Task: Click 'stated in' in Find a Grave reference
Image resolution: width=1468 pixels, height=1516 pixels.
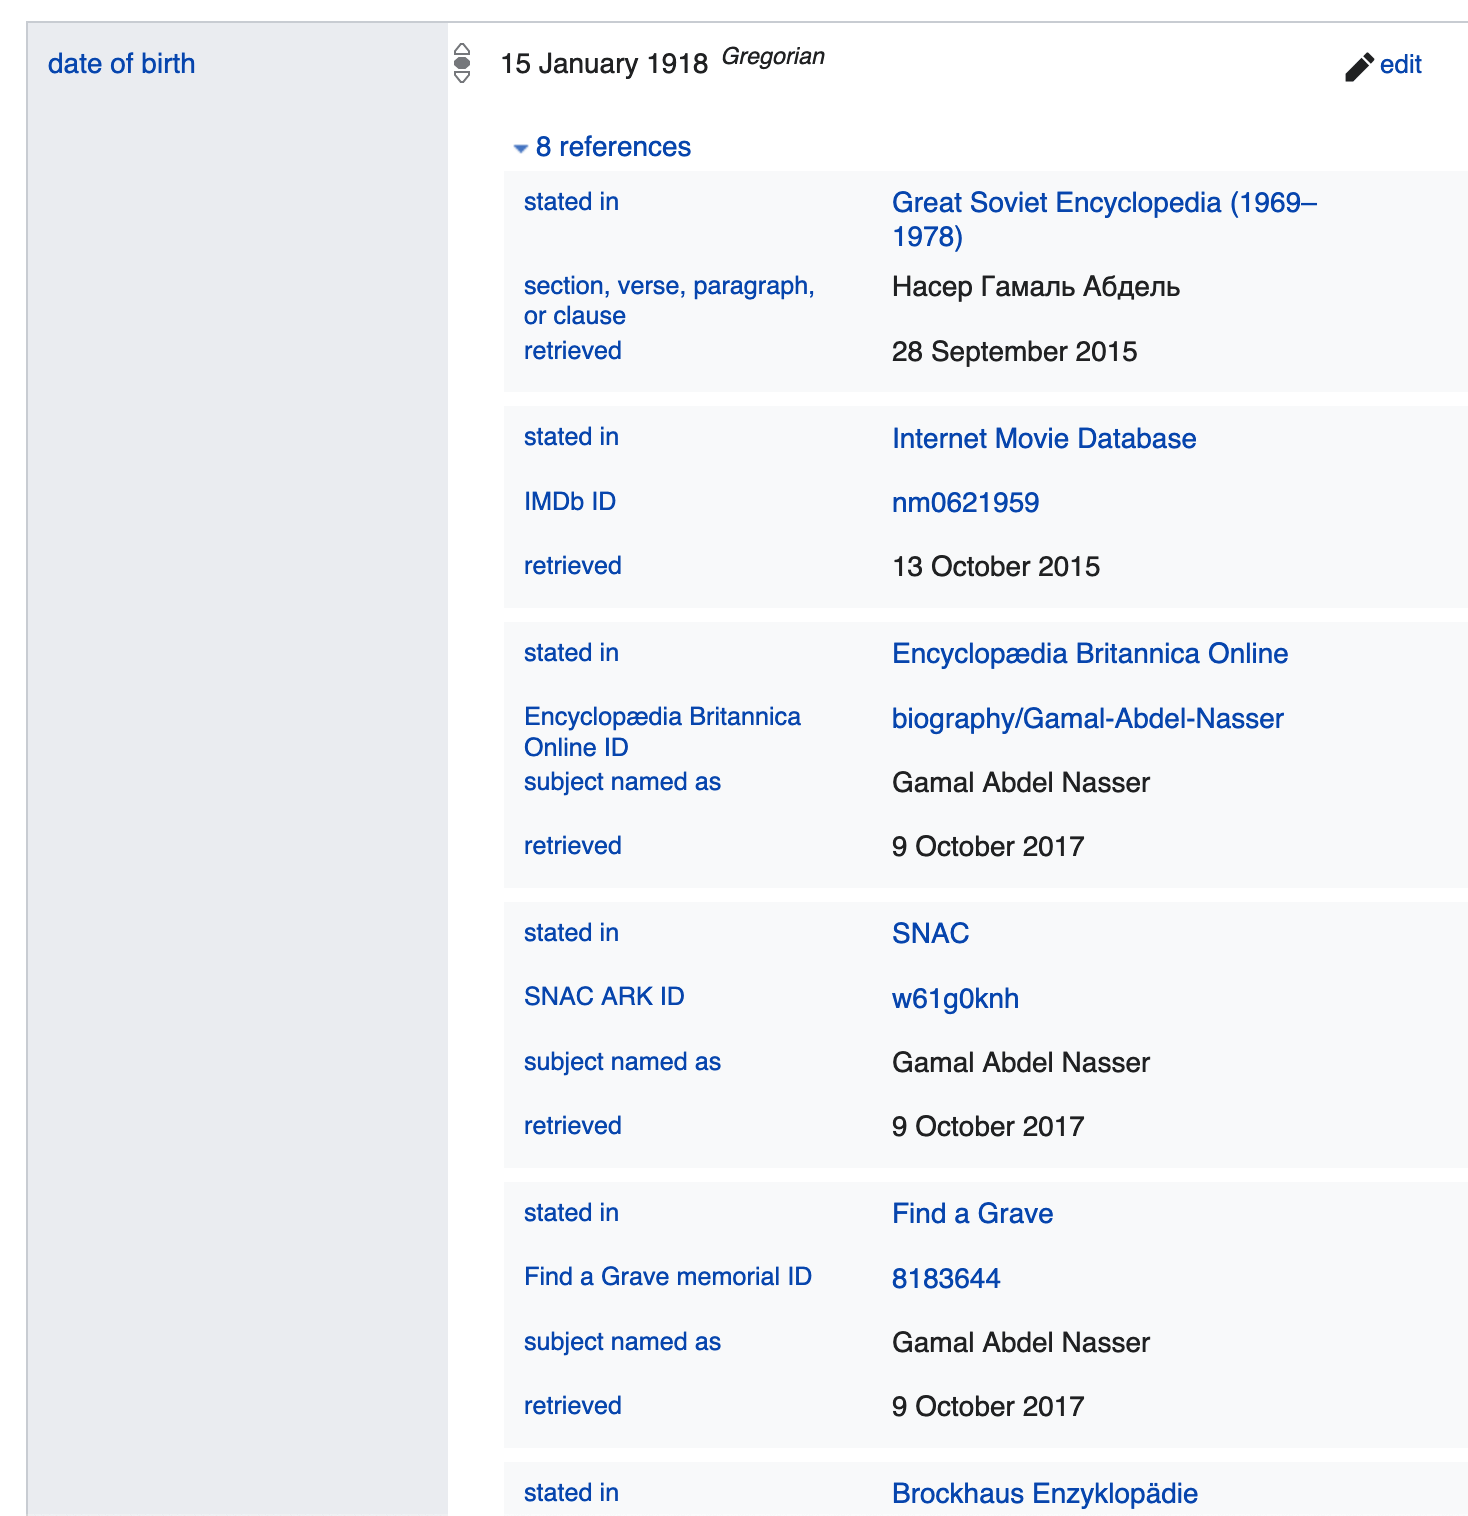Action: pyautogui.click(x=571, y=1212)
